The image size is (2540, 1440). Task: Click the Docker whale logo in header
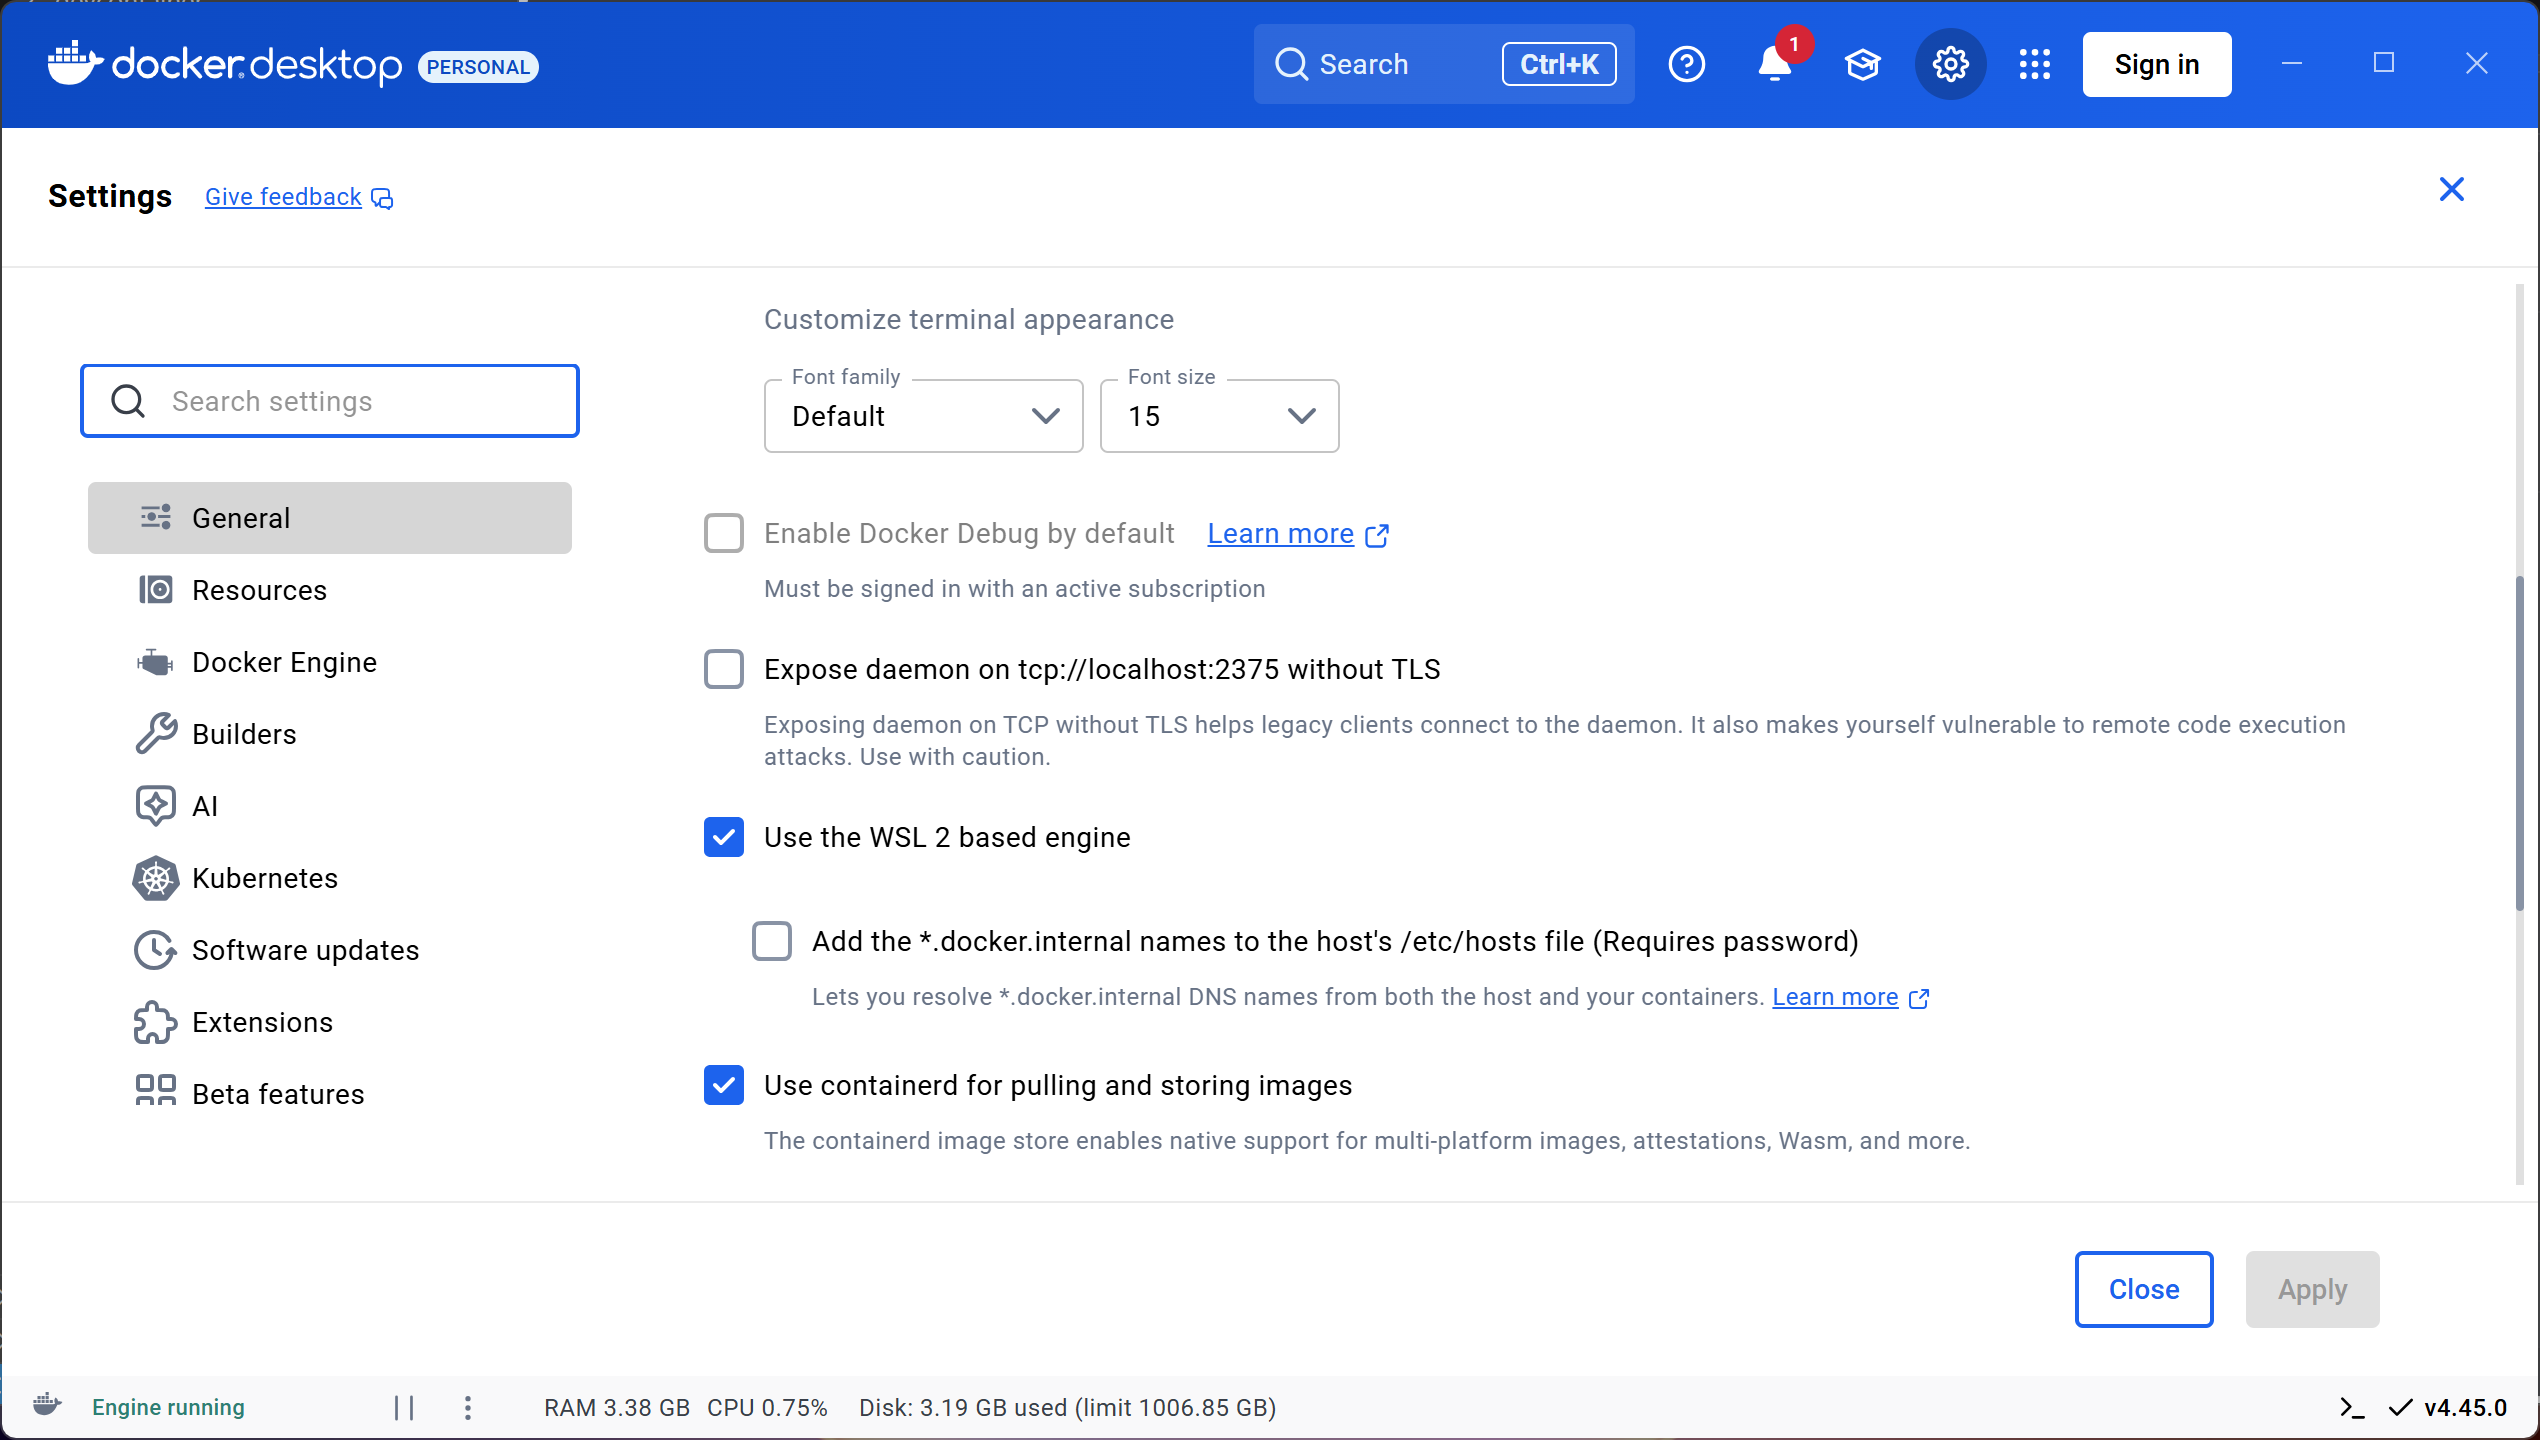(76, 64)
